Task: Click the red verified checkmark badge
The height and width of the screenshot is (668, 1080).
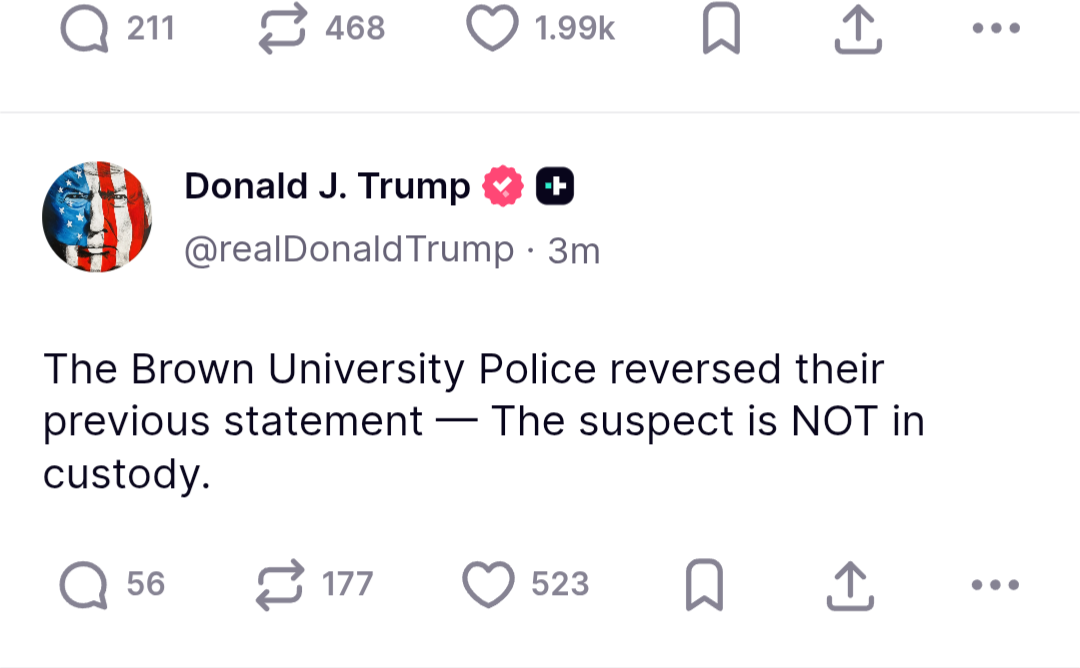Action: coord(503,186)
